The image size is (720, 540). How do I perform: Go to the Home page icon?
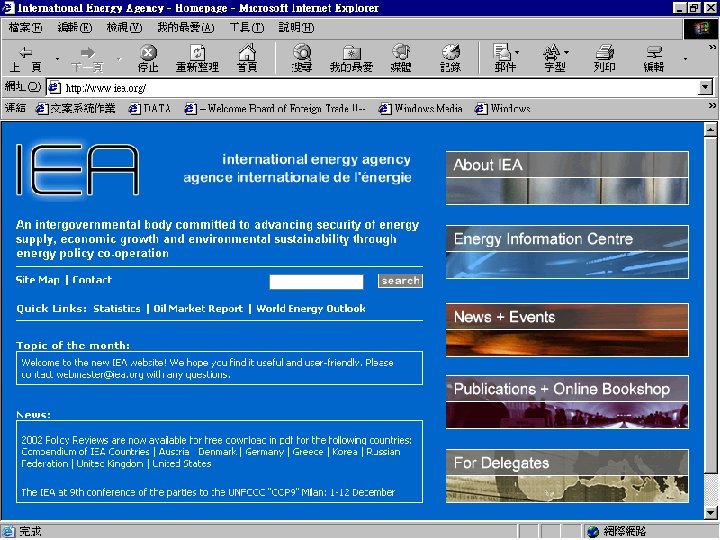pyautogui.click(x=247, y=58)
